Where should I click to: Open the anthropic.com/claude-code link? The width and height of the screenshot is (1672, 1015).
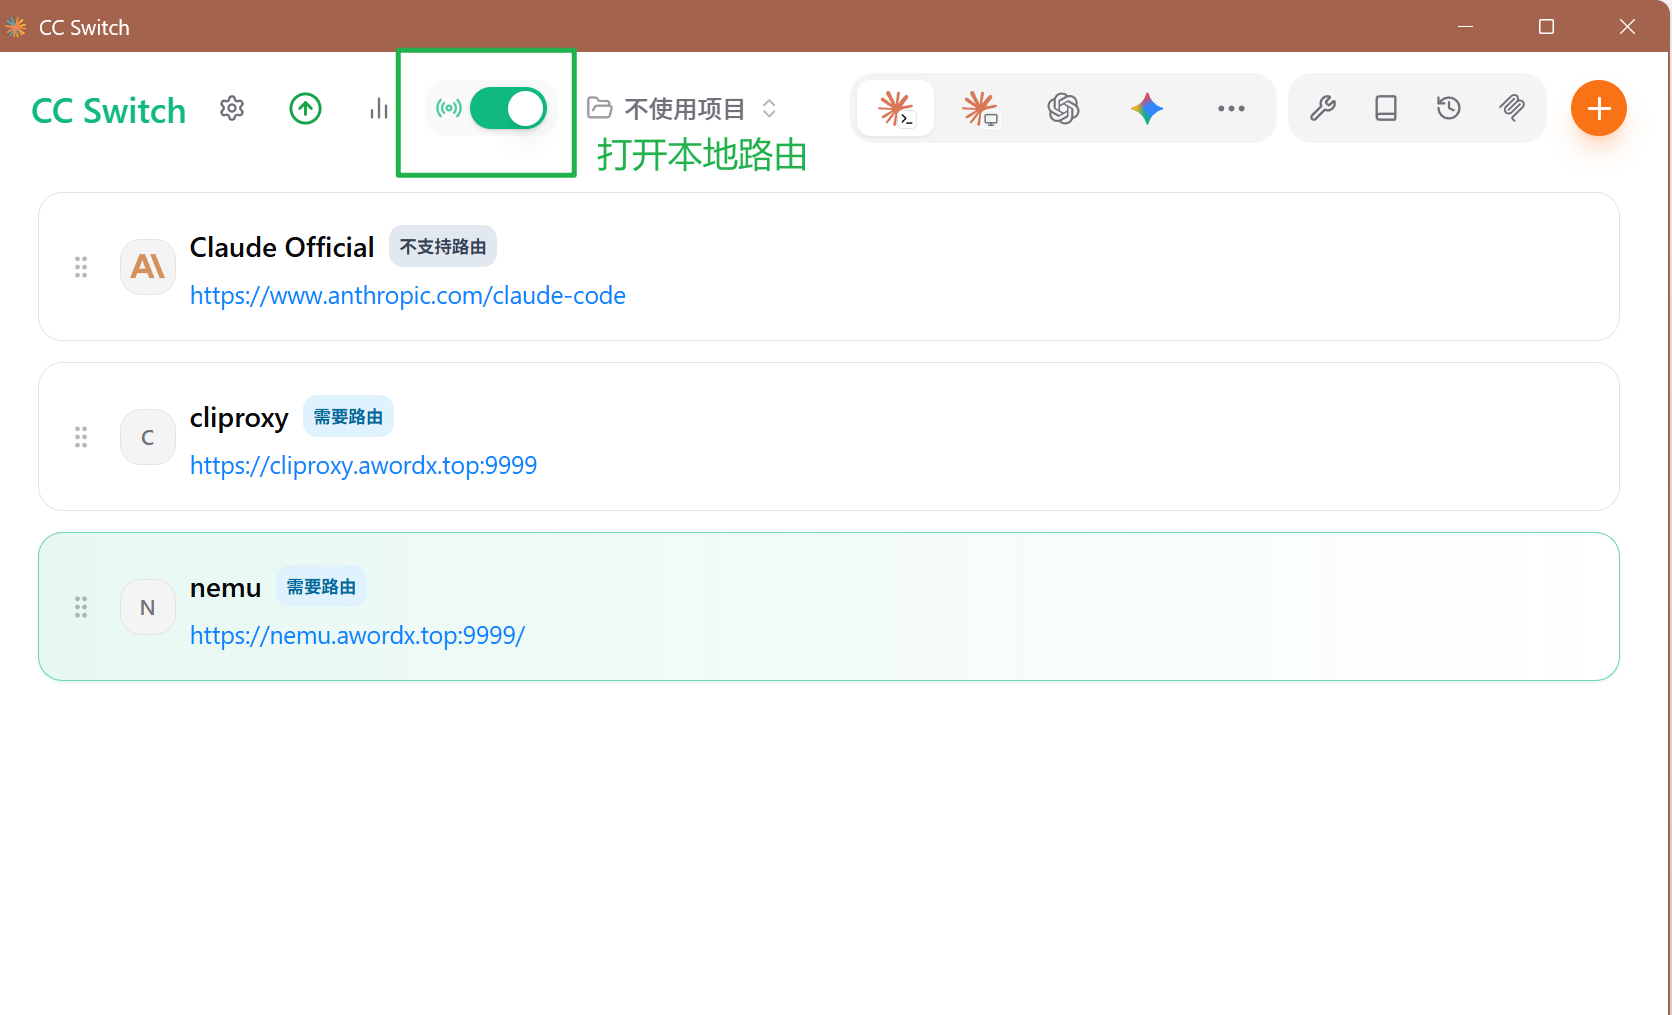(408, 296)
